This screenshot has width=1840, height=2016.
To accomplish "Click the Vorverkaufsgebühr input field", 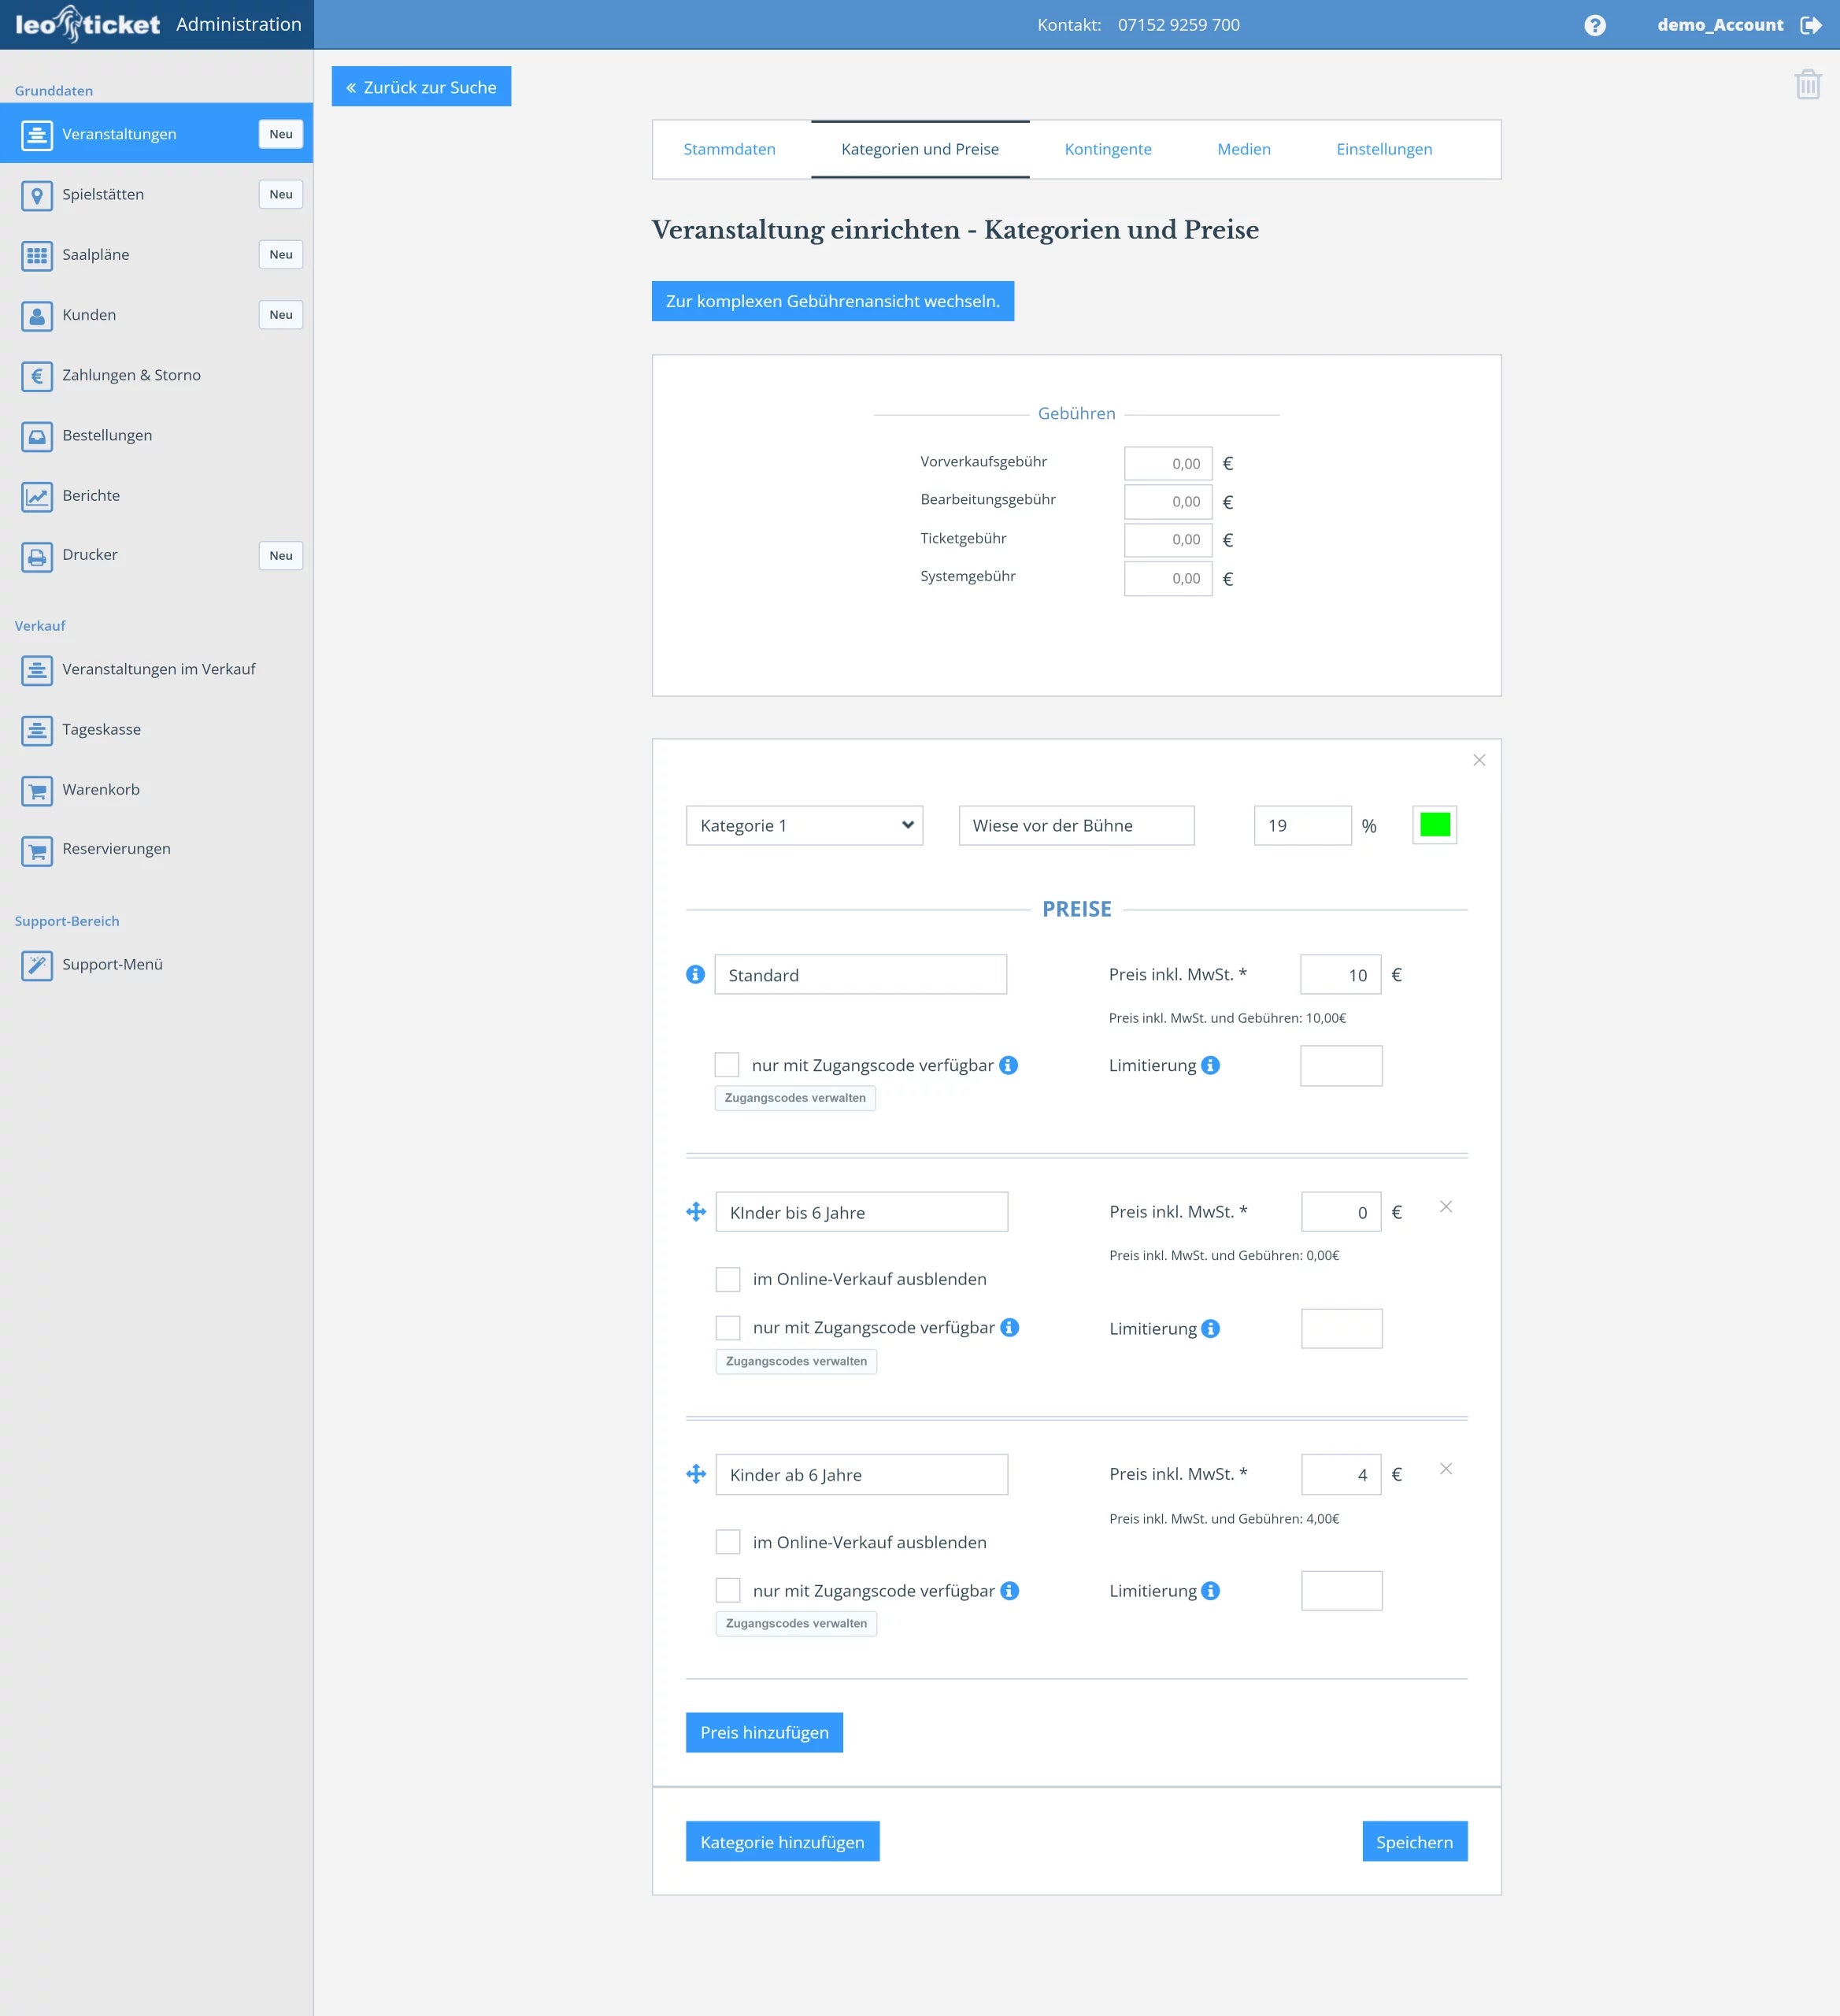I will point(1167,463).
